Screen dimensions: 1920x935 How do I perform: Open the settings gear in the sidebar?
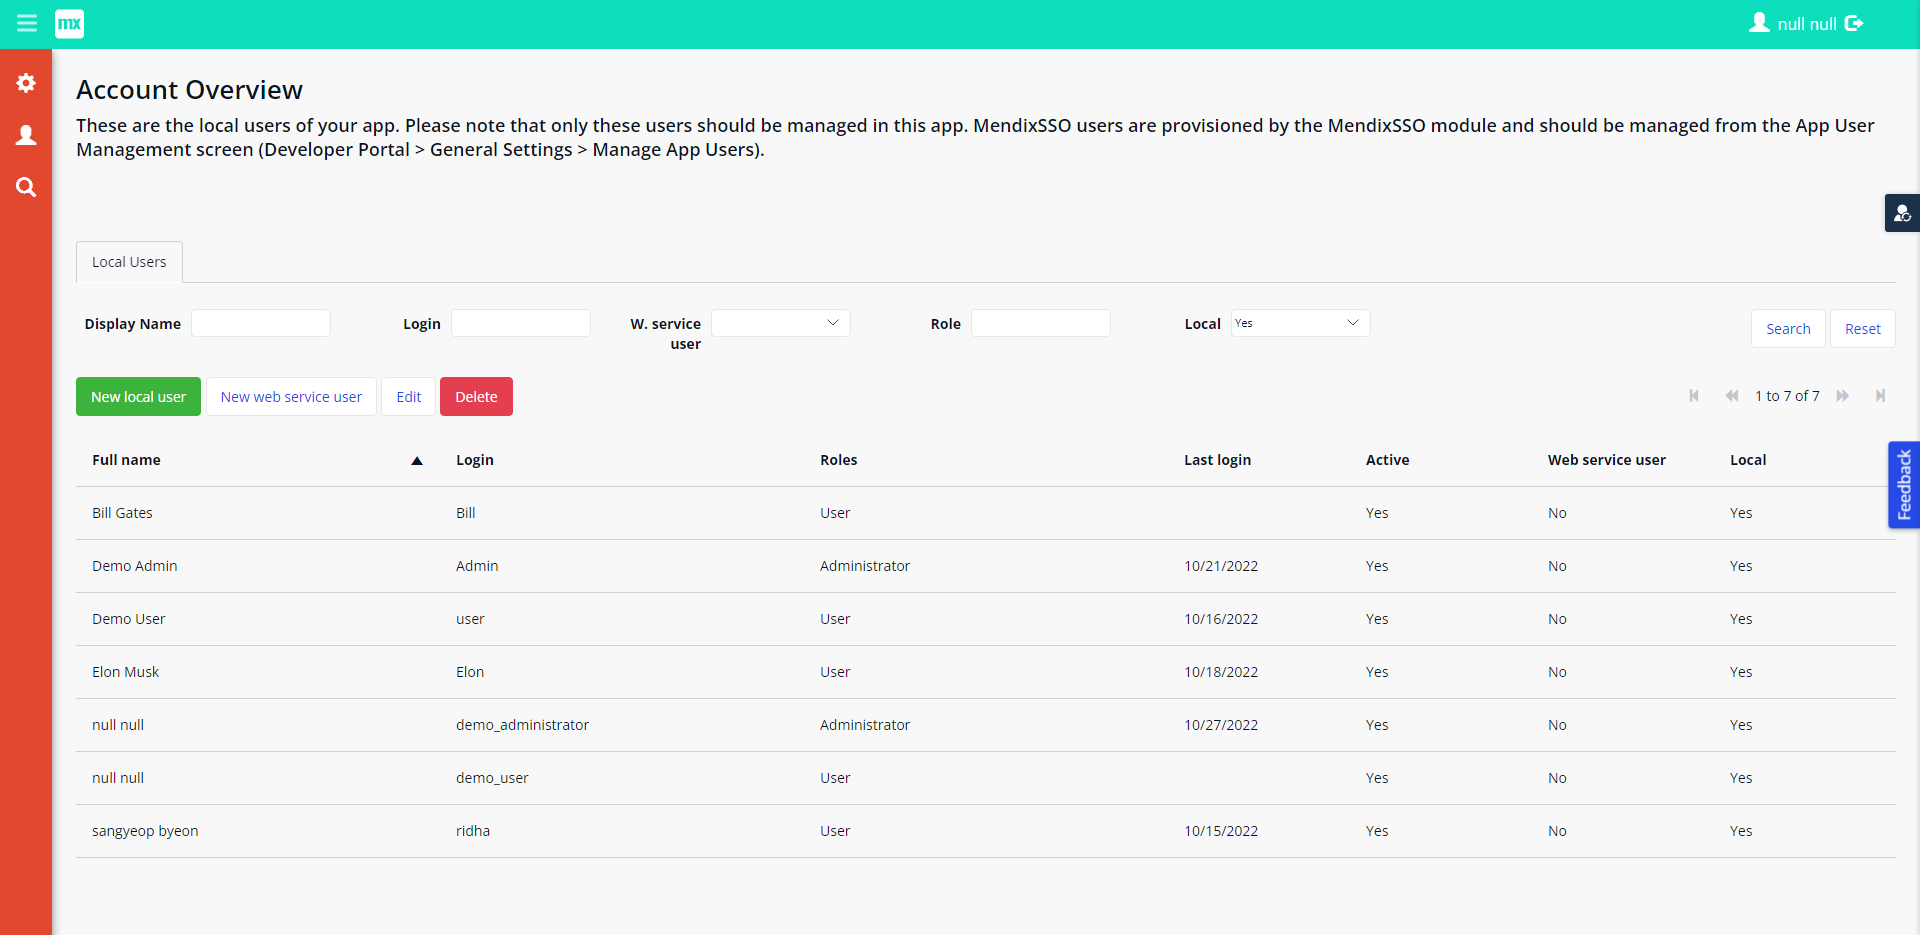tap(26, 83)
